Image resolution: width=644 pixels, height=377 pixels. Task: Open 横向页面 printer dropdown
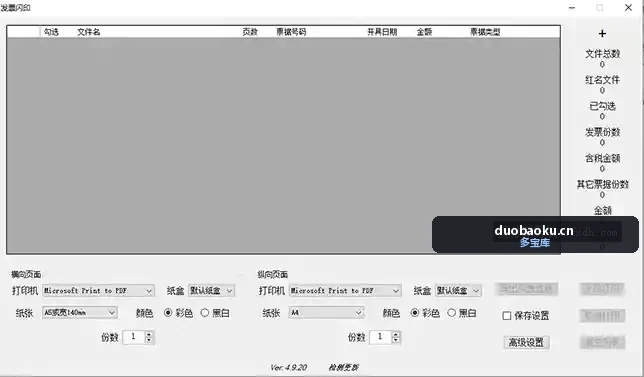(98, 291)
